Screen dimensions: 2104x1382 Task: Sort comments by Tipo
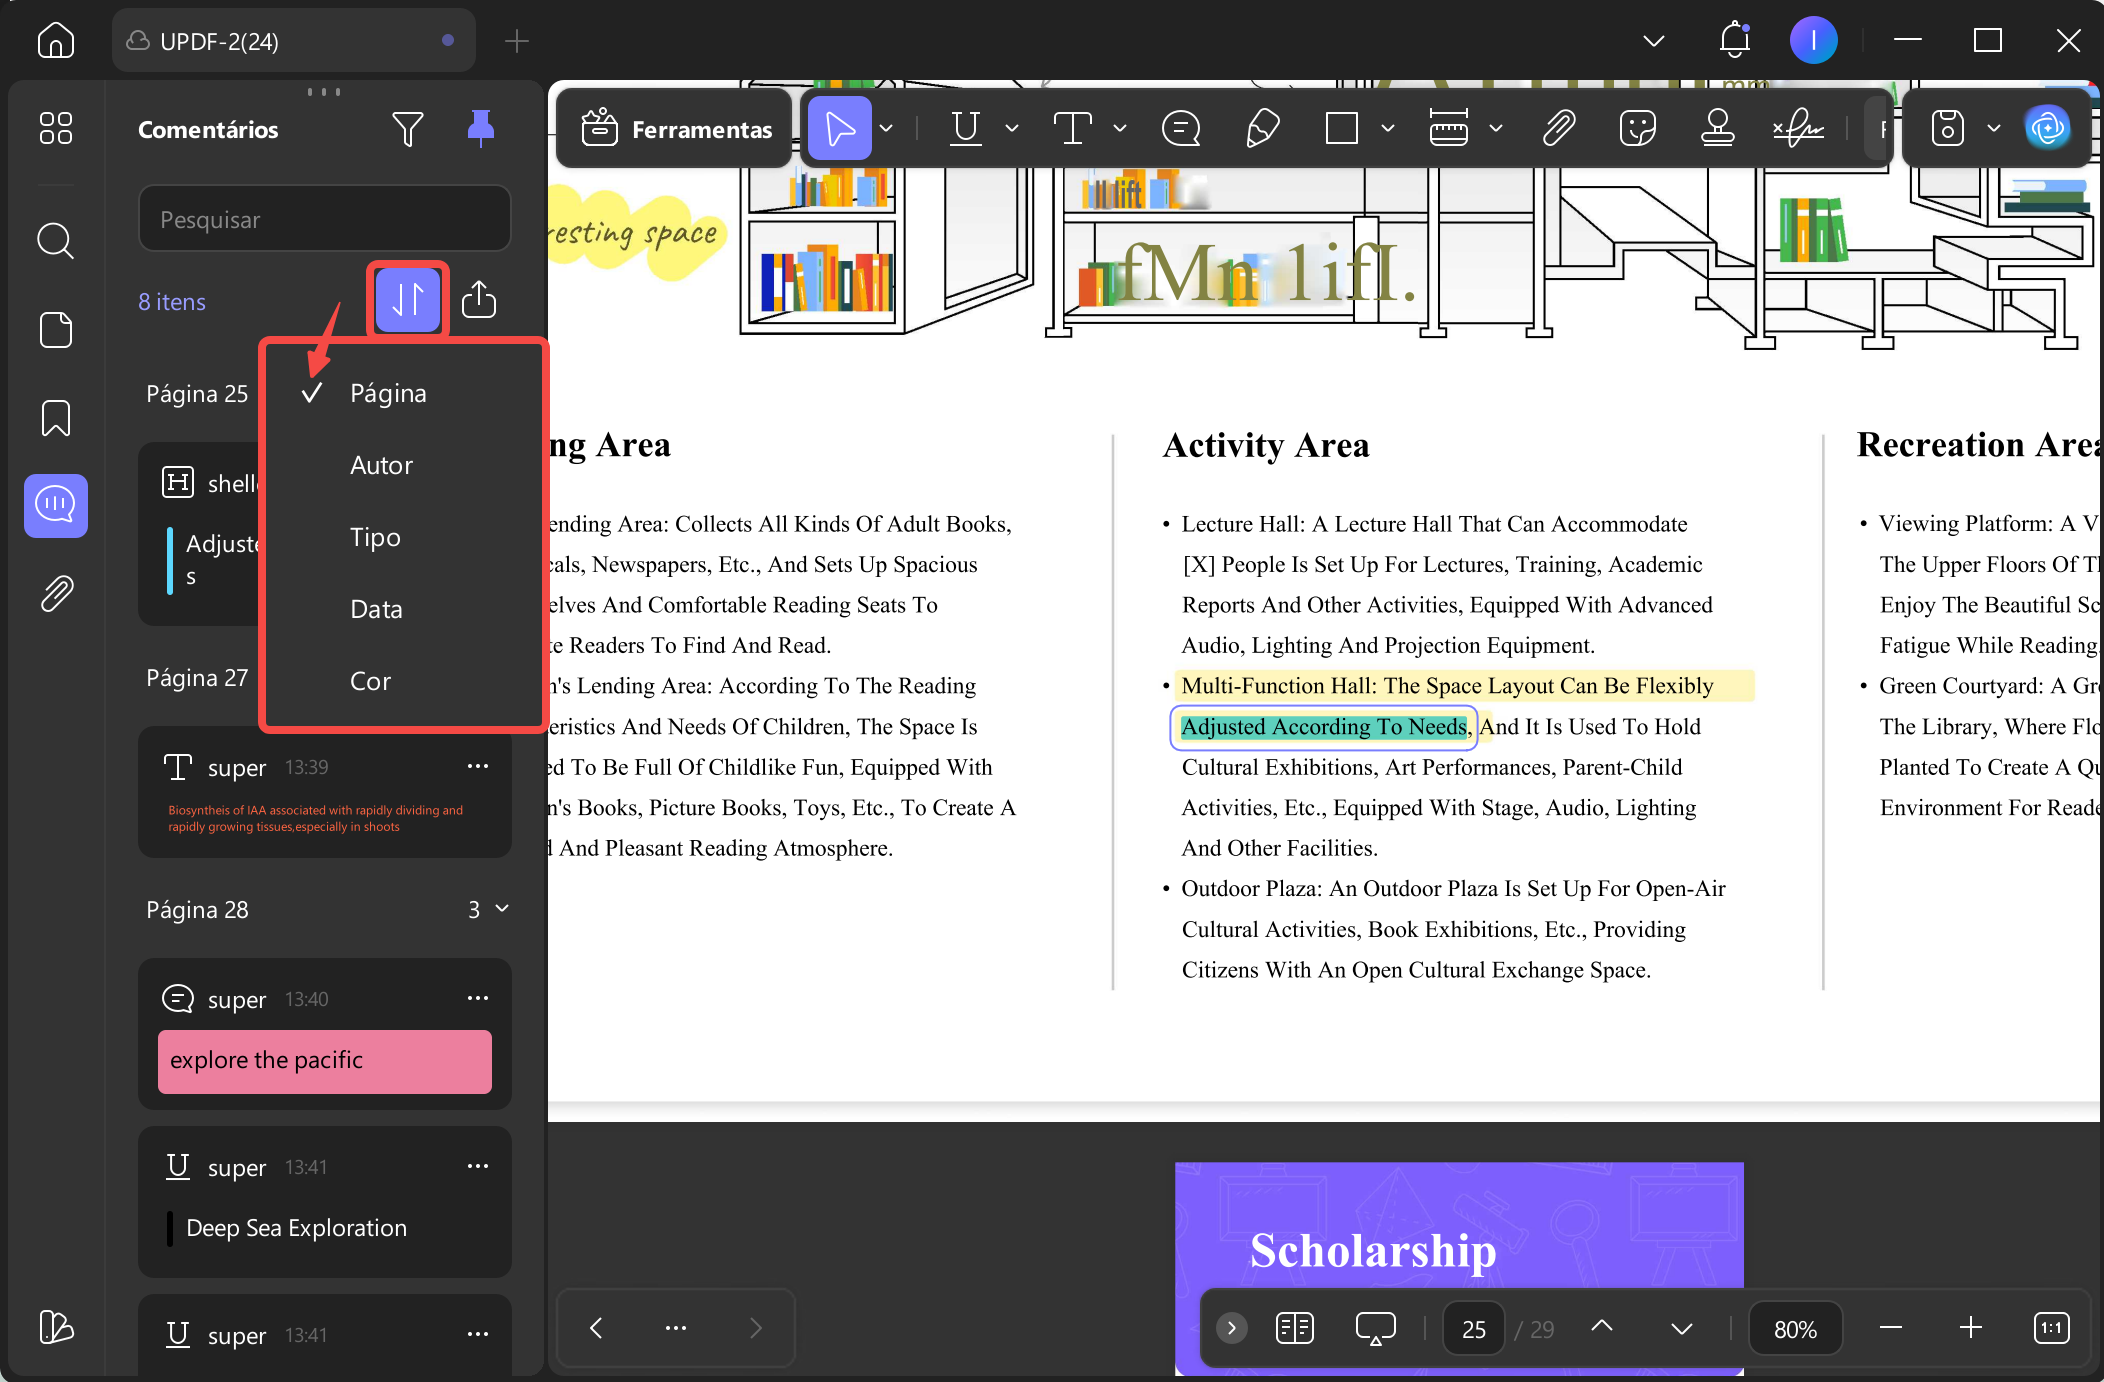click(x=405, y=537)
